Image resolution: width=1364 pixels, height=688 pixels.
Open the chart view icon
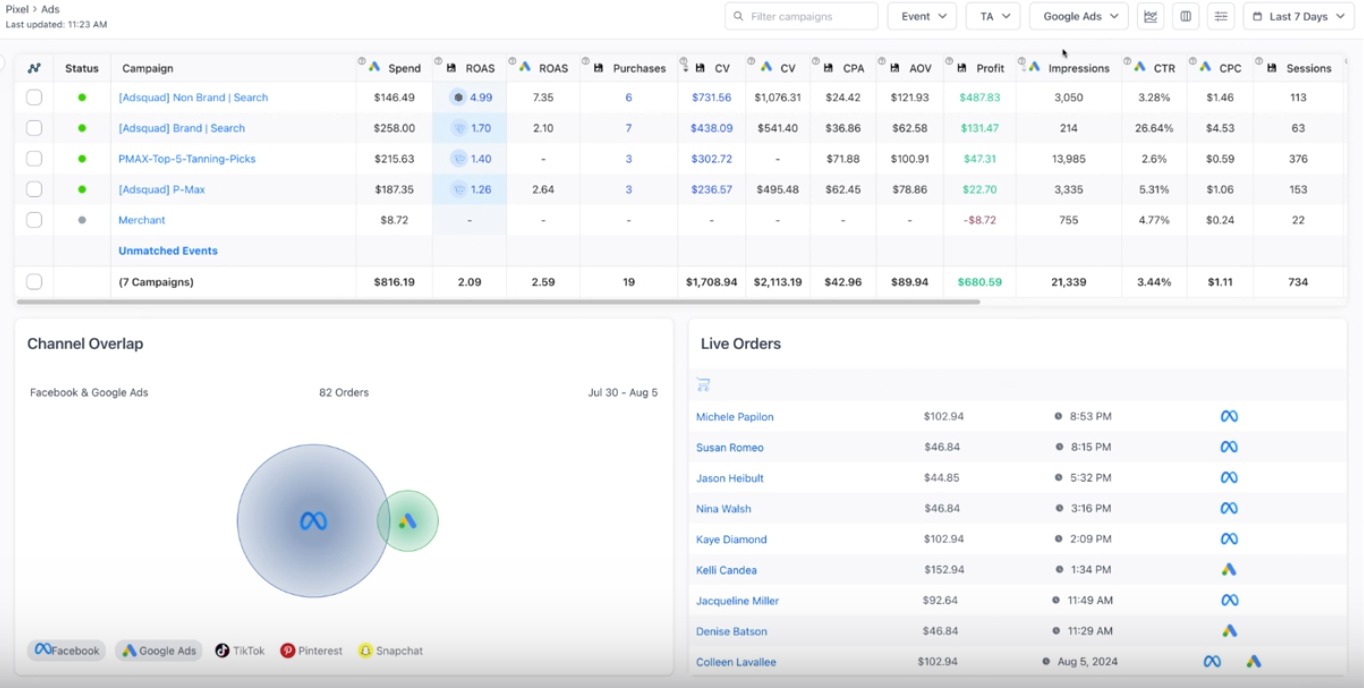[x=1151, y=16]
